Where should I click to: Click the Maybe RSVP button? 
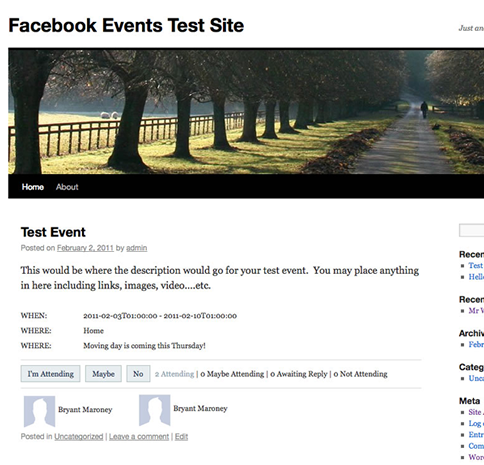(x=103, y=374)
